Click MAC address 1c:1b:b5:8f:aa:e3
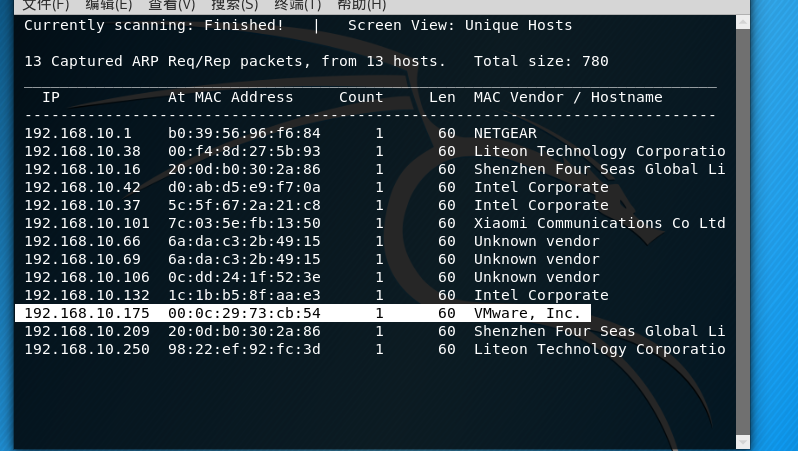Image resolution: width=798 pixels, height=451 pixels. coord(244,295)
